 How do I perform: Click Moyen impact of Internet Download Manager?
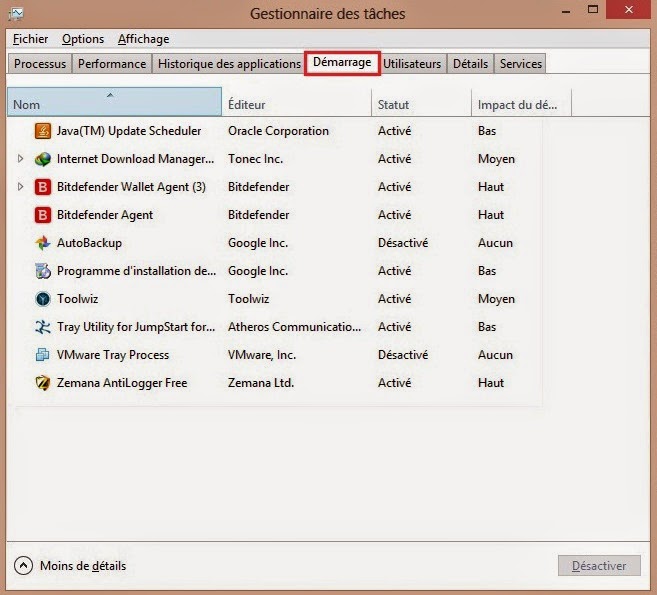(x=496, y=159)
